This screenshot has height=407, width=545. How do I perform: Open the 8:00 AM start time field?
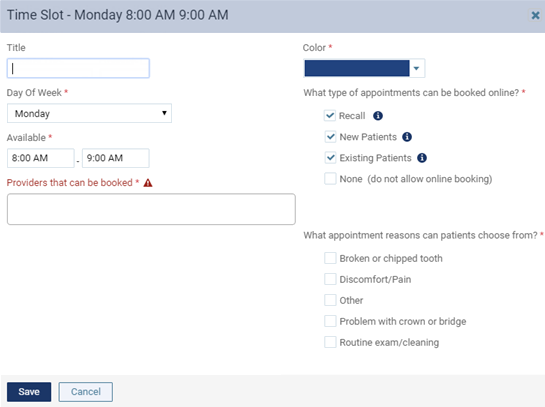coord(41,158)
